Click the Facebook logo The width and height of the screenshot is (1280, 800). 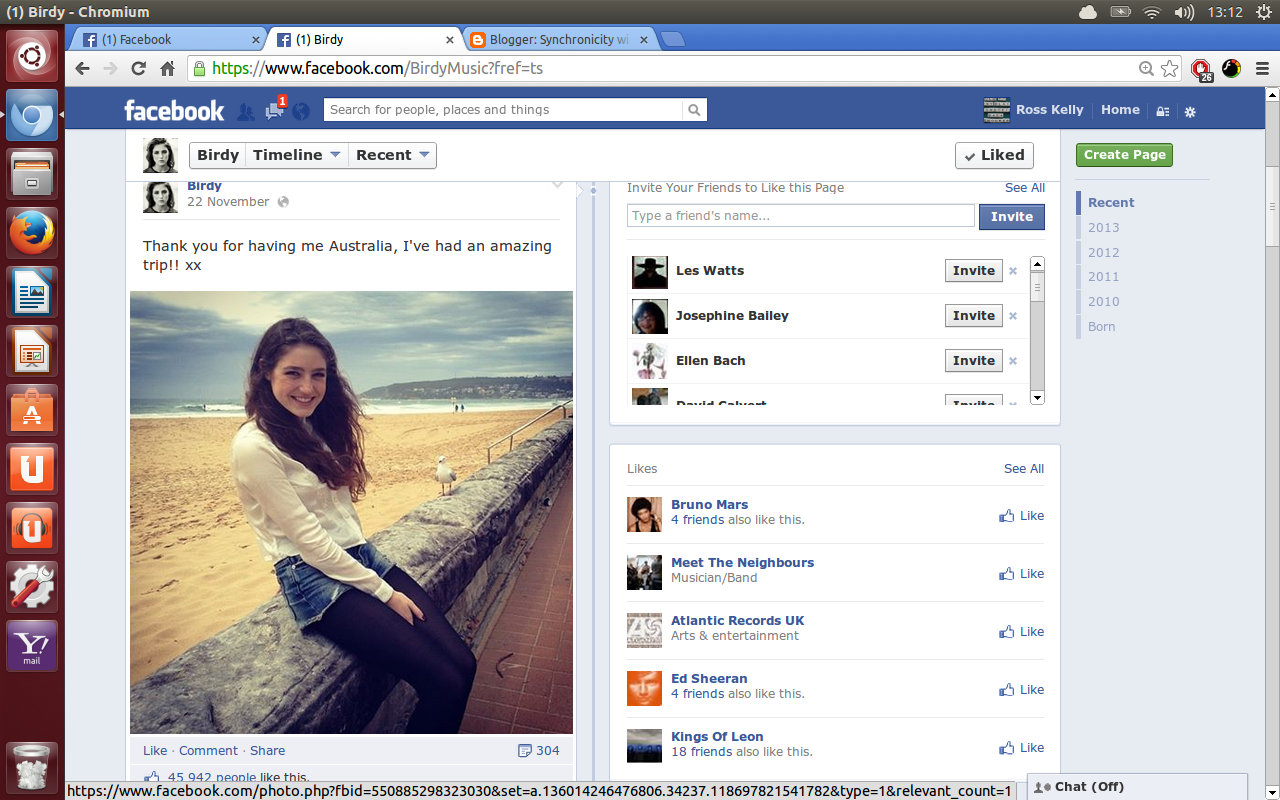(174, 110)
